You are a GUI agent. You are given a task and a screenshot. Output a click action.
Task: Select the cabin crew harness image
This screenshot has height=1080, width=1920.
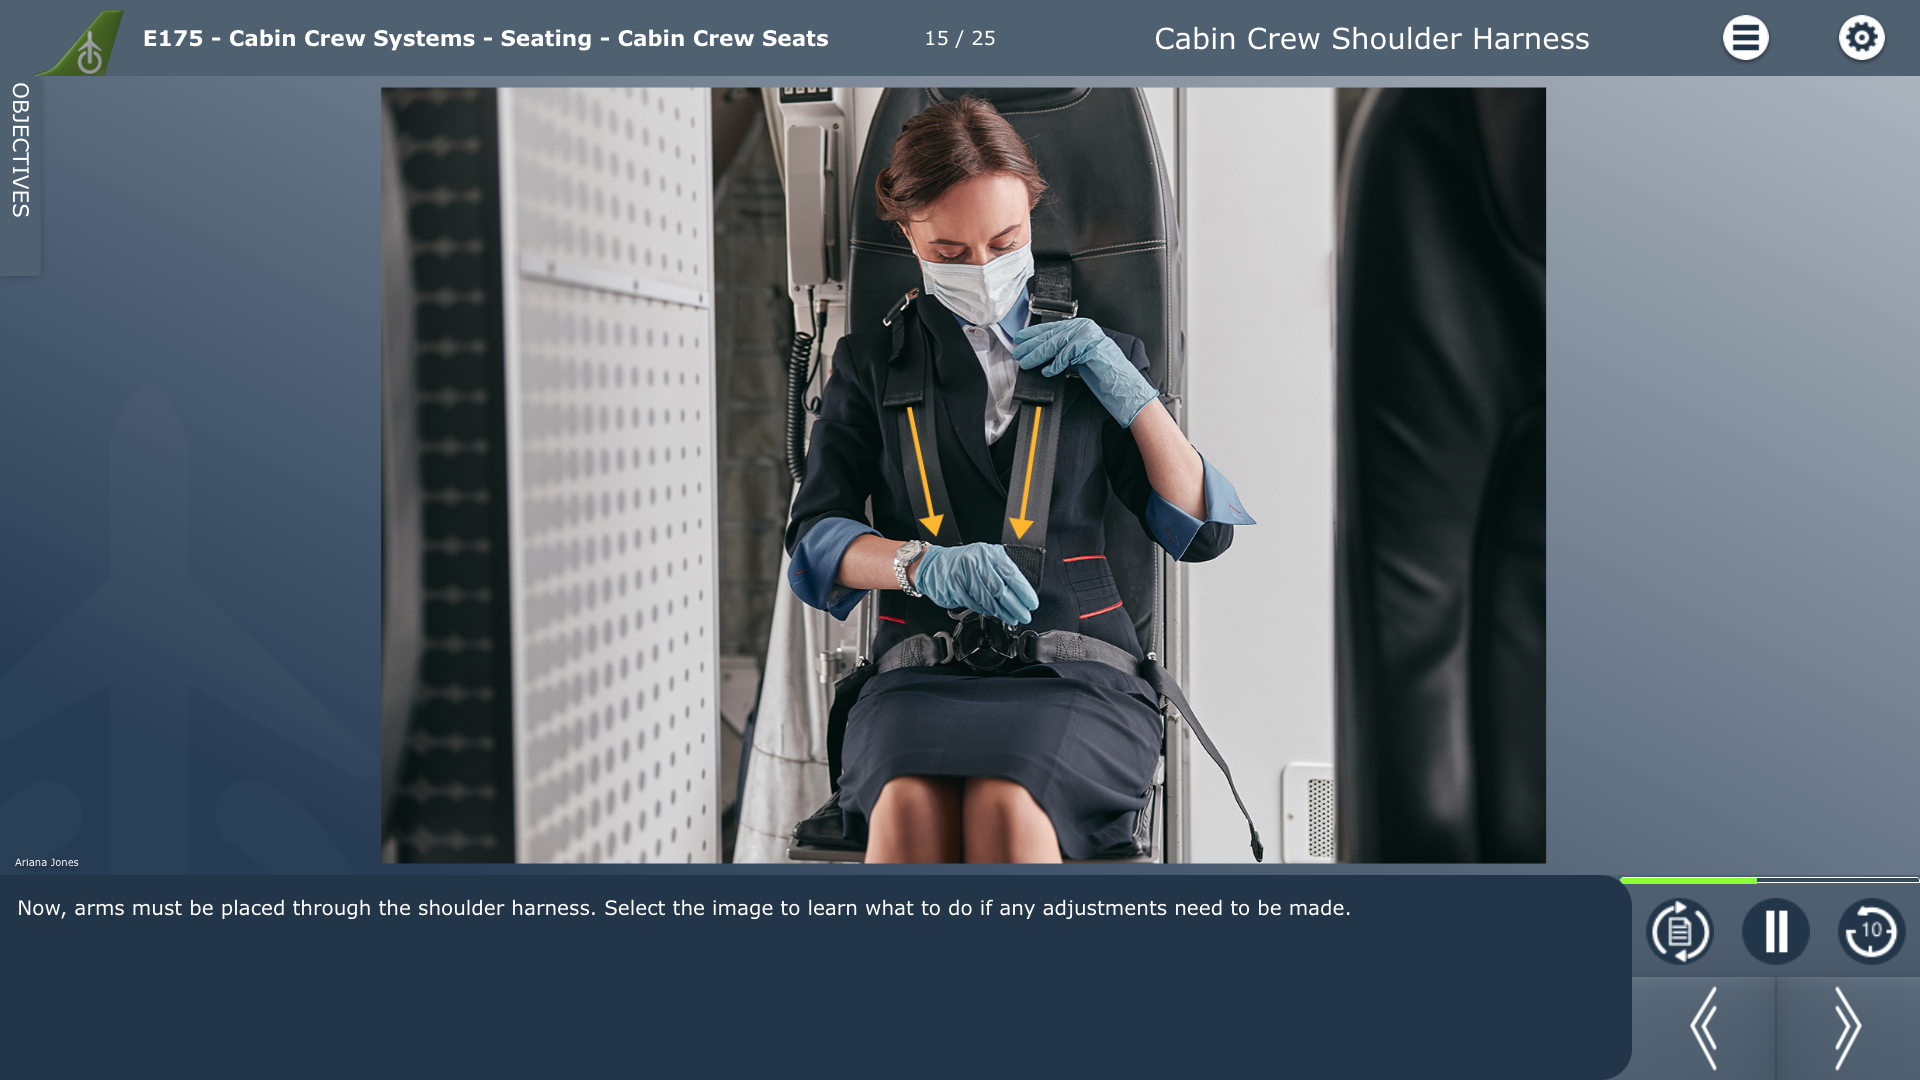[963, 475]
